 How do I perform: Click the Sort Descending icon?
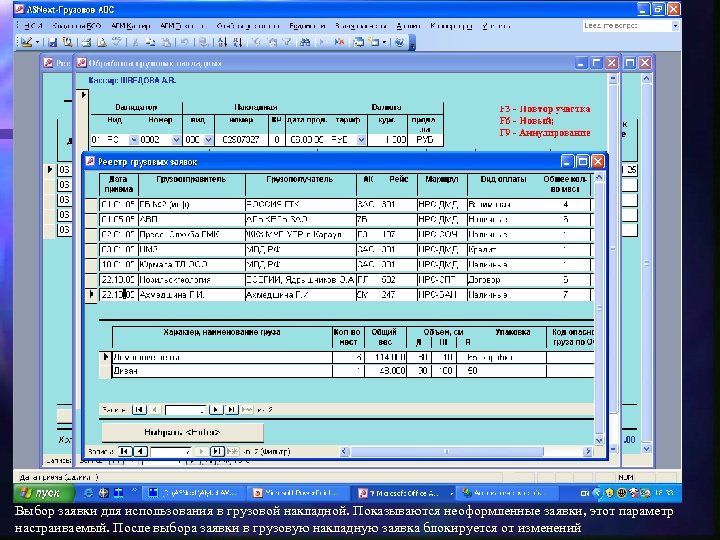click(x=237, y=42)
